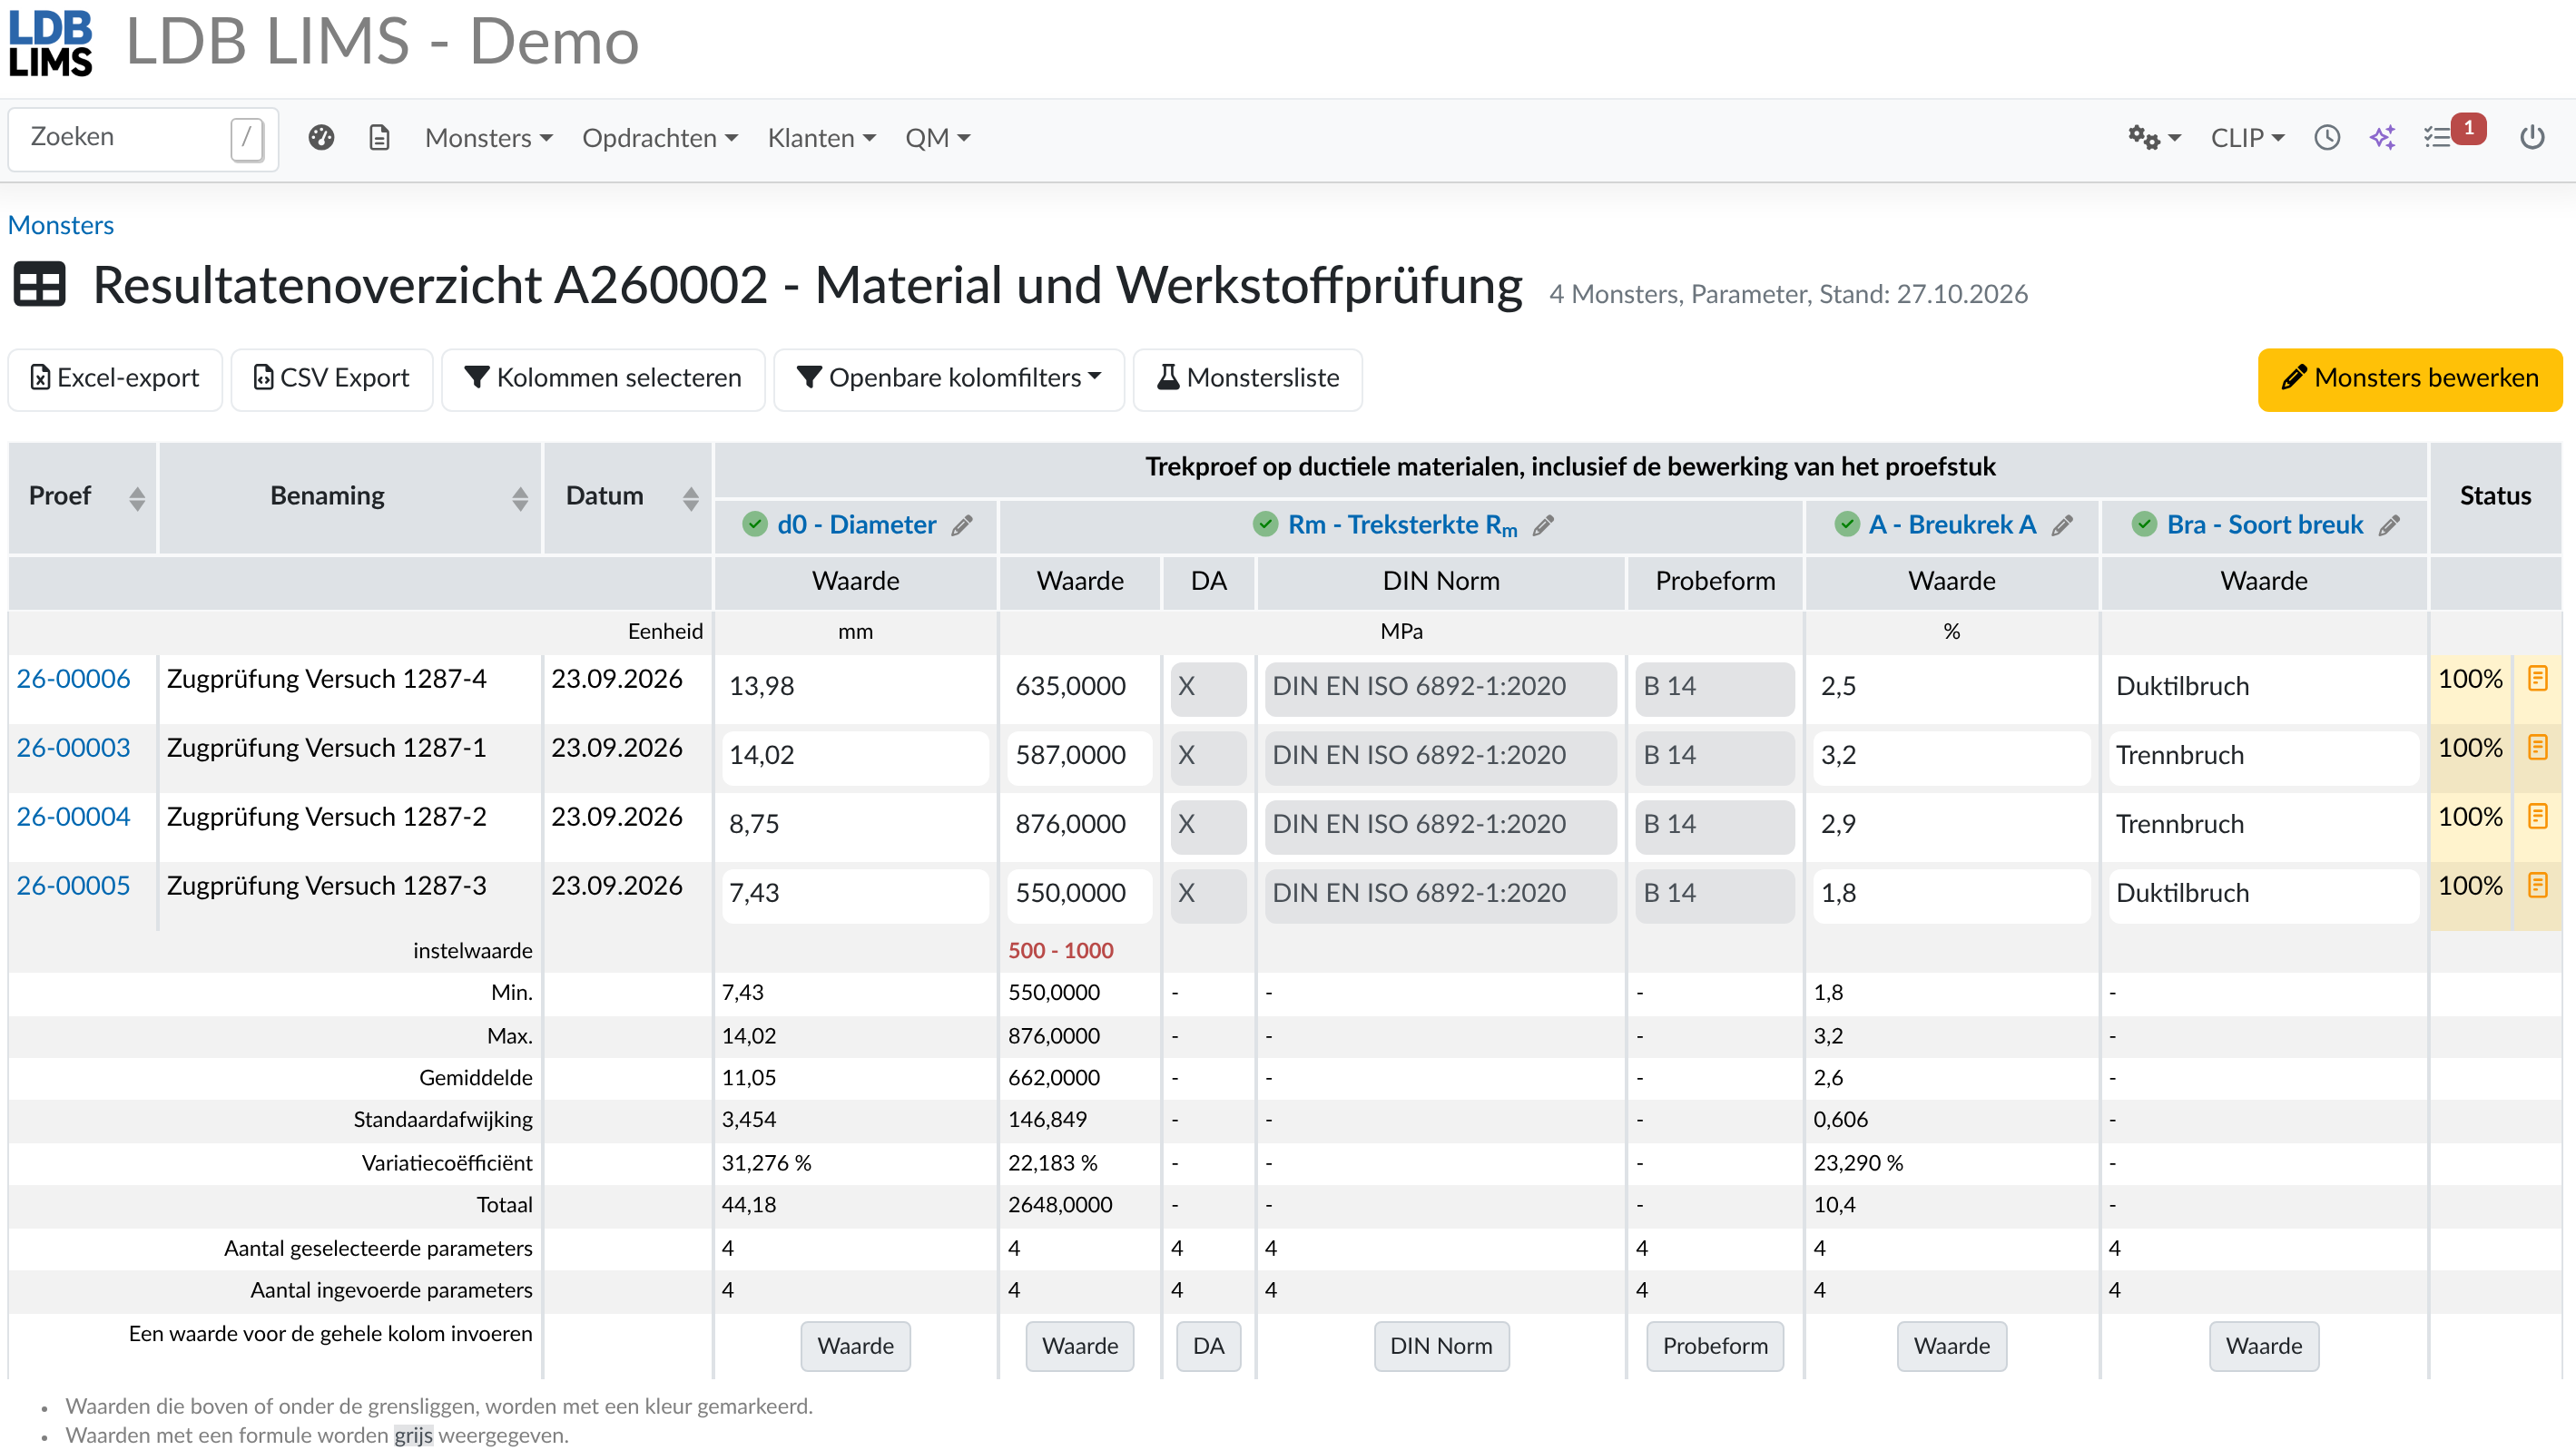The height and width of the screenshot is (1450, 2576).
Task: Open sample link 26-00006
Action: coord(73,679)
